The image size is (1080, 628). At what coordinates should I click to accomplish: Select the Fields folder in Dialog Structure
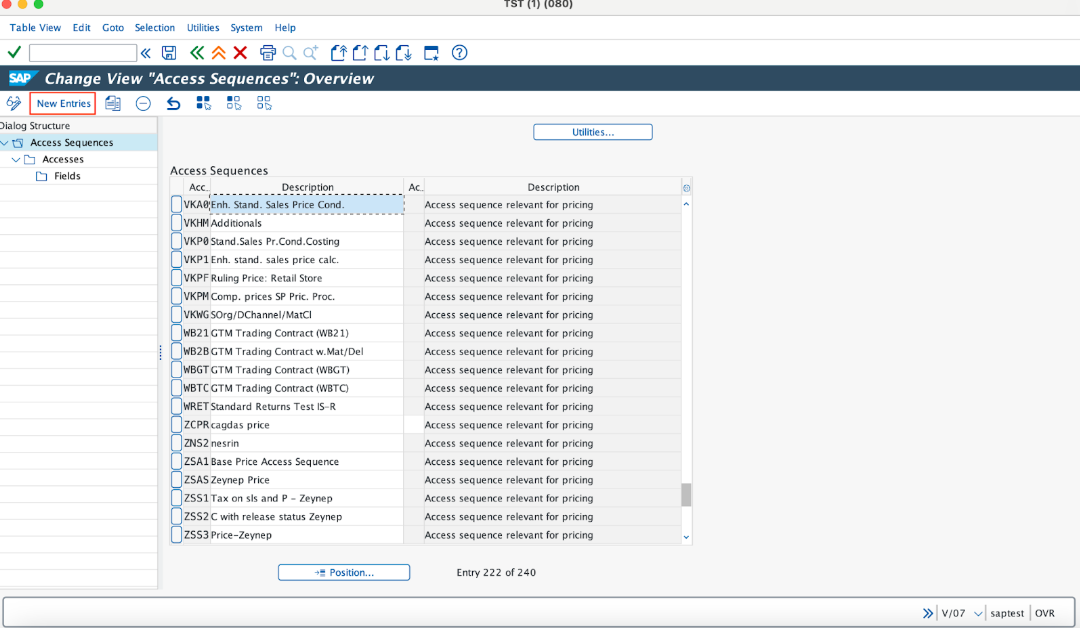67,176
